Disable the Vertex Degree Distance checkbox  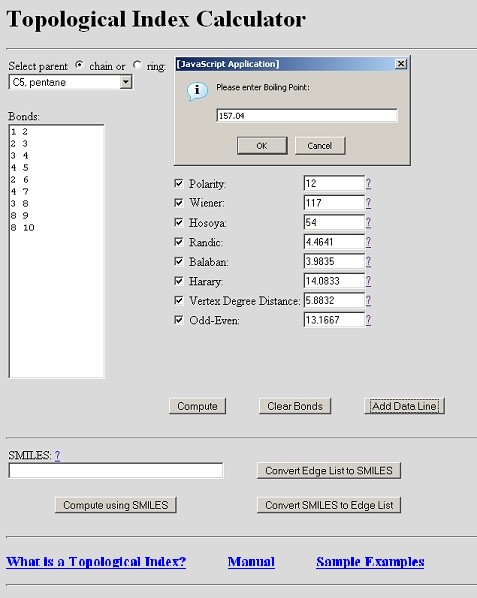click(178, 301)
